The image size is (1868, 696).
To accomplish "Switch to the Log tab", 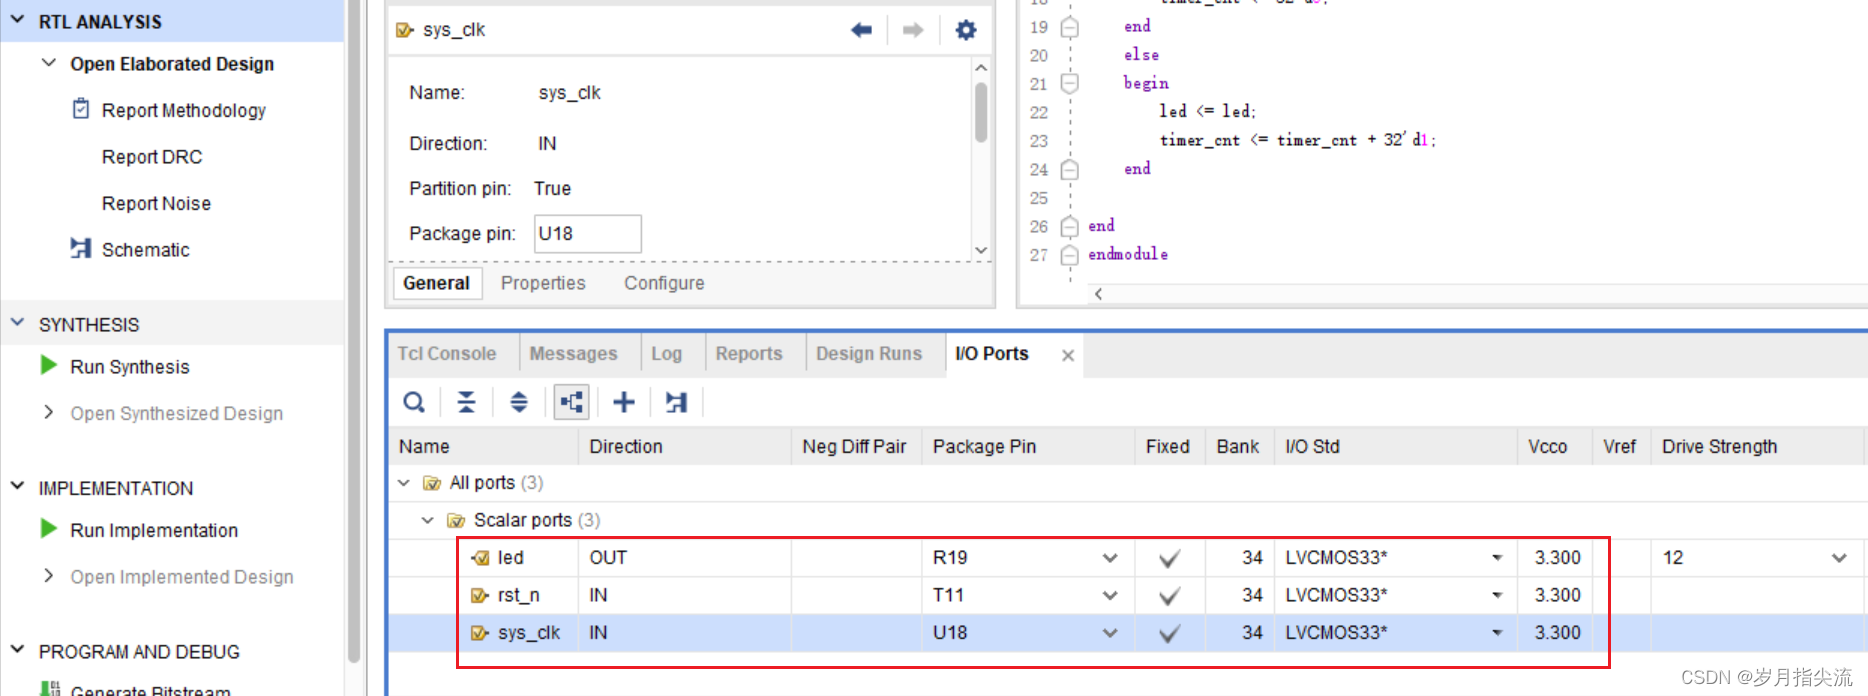I will (x=666, y=354).
